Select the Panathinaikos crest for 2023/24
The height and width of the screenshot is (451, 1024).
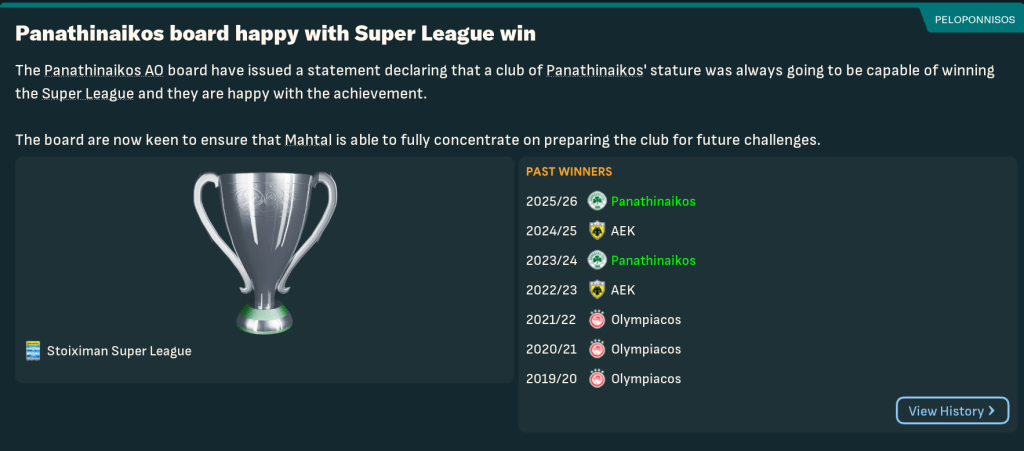[597, 261]
